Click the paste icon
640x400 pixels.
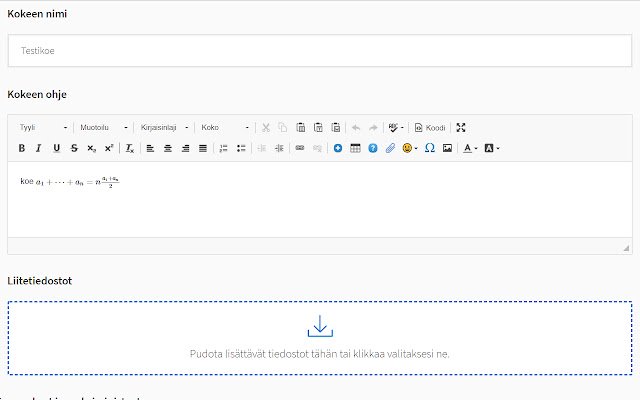[x=300, y=128]
